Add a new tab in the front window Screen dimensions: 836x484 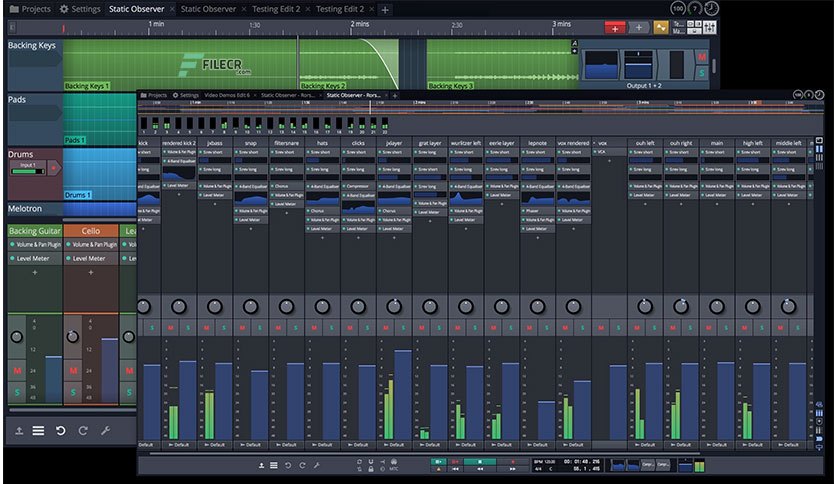tap(395, 95)
